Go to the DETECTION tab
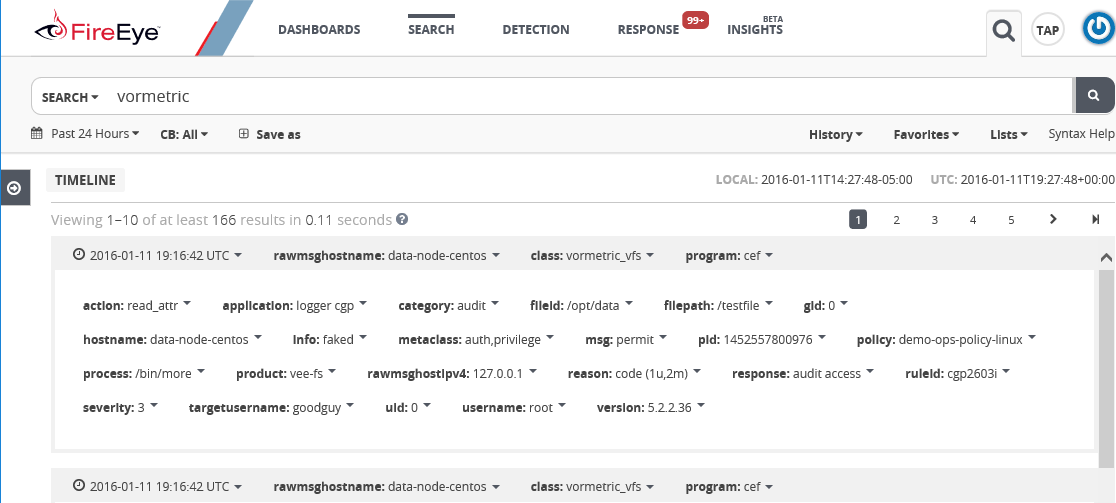The image size is (1116, 503). tap(536, 30)
